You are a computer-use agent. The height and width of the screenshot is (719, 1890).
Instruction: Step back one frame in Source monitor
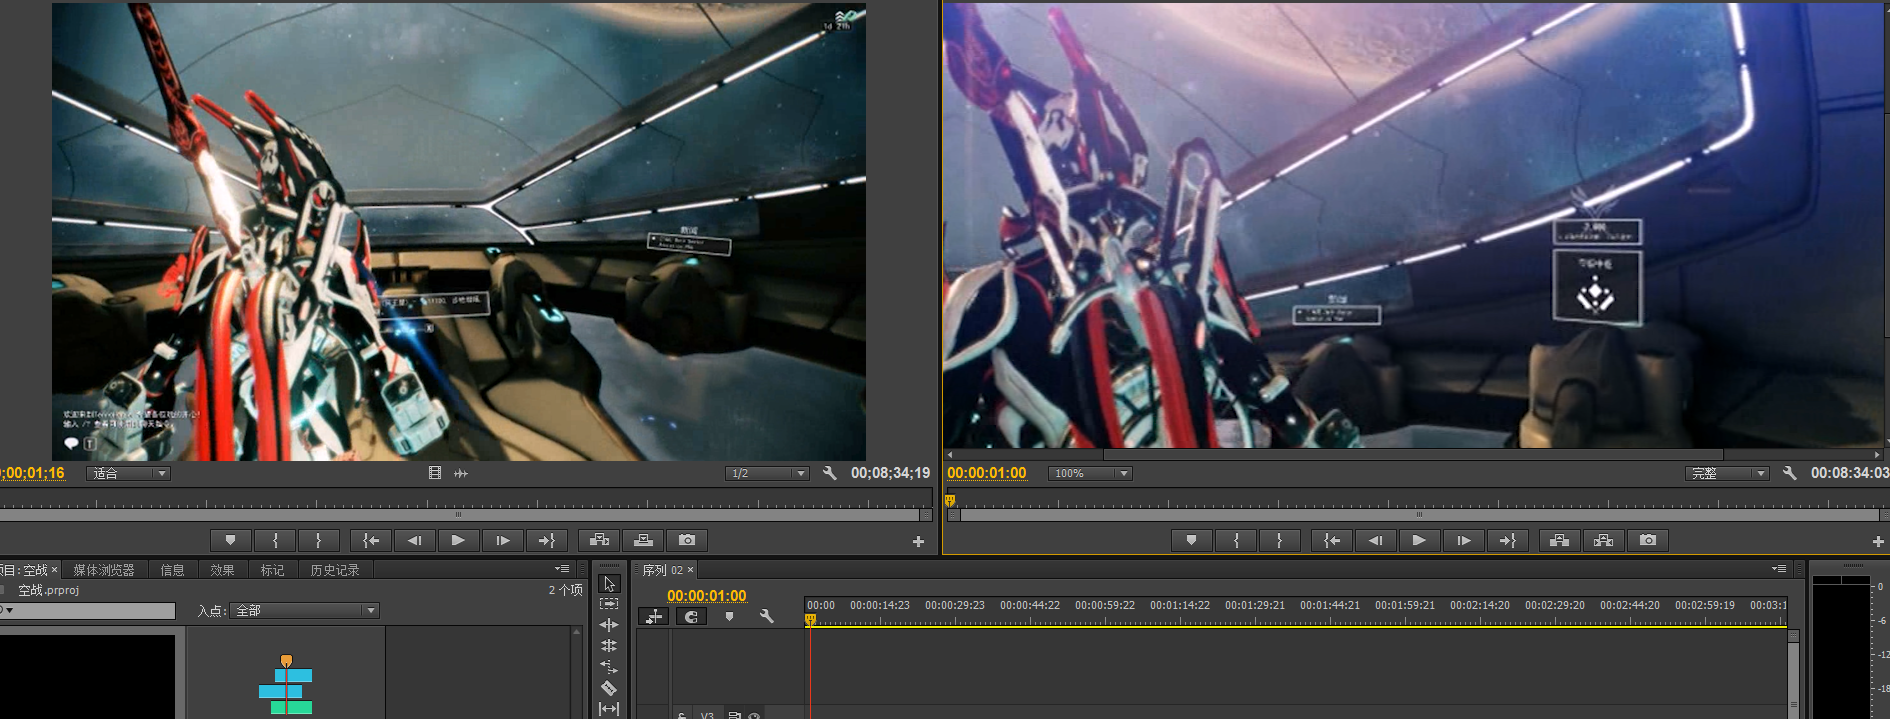click(415, 540)
